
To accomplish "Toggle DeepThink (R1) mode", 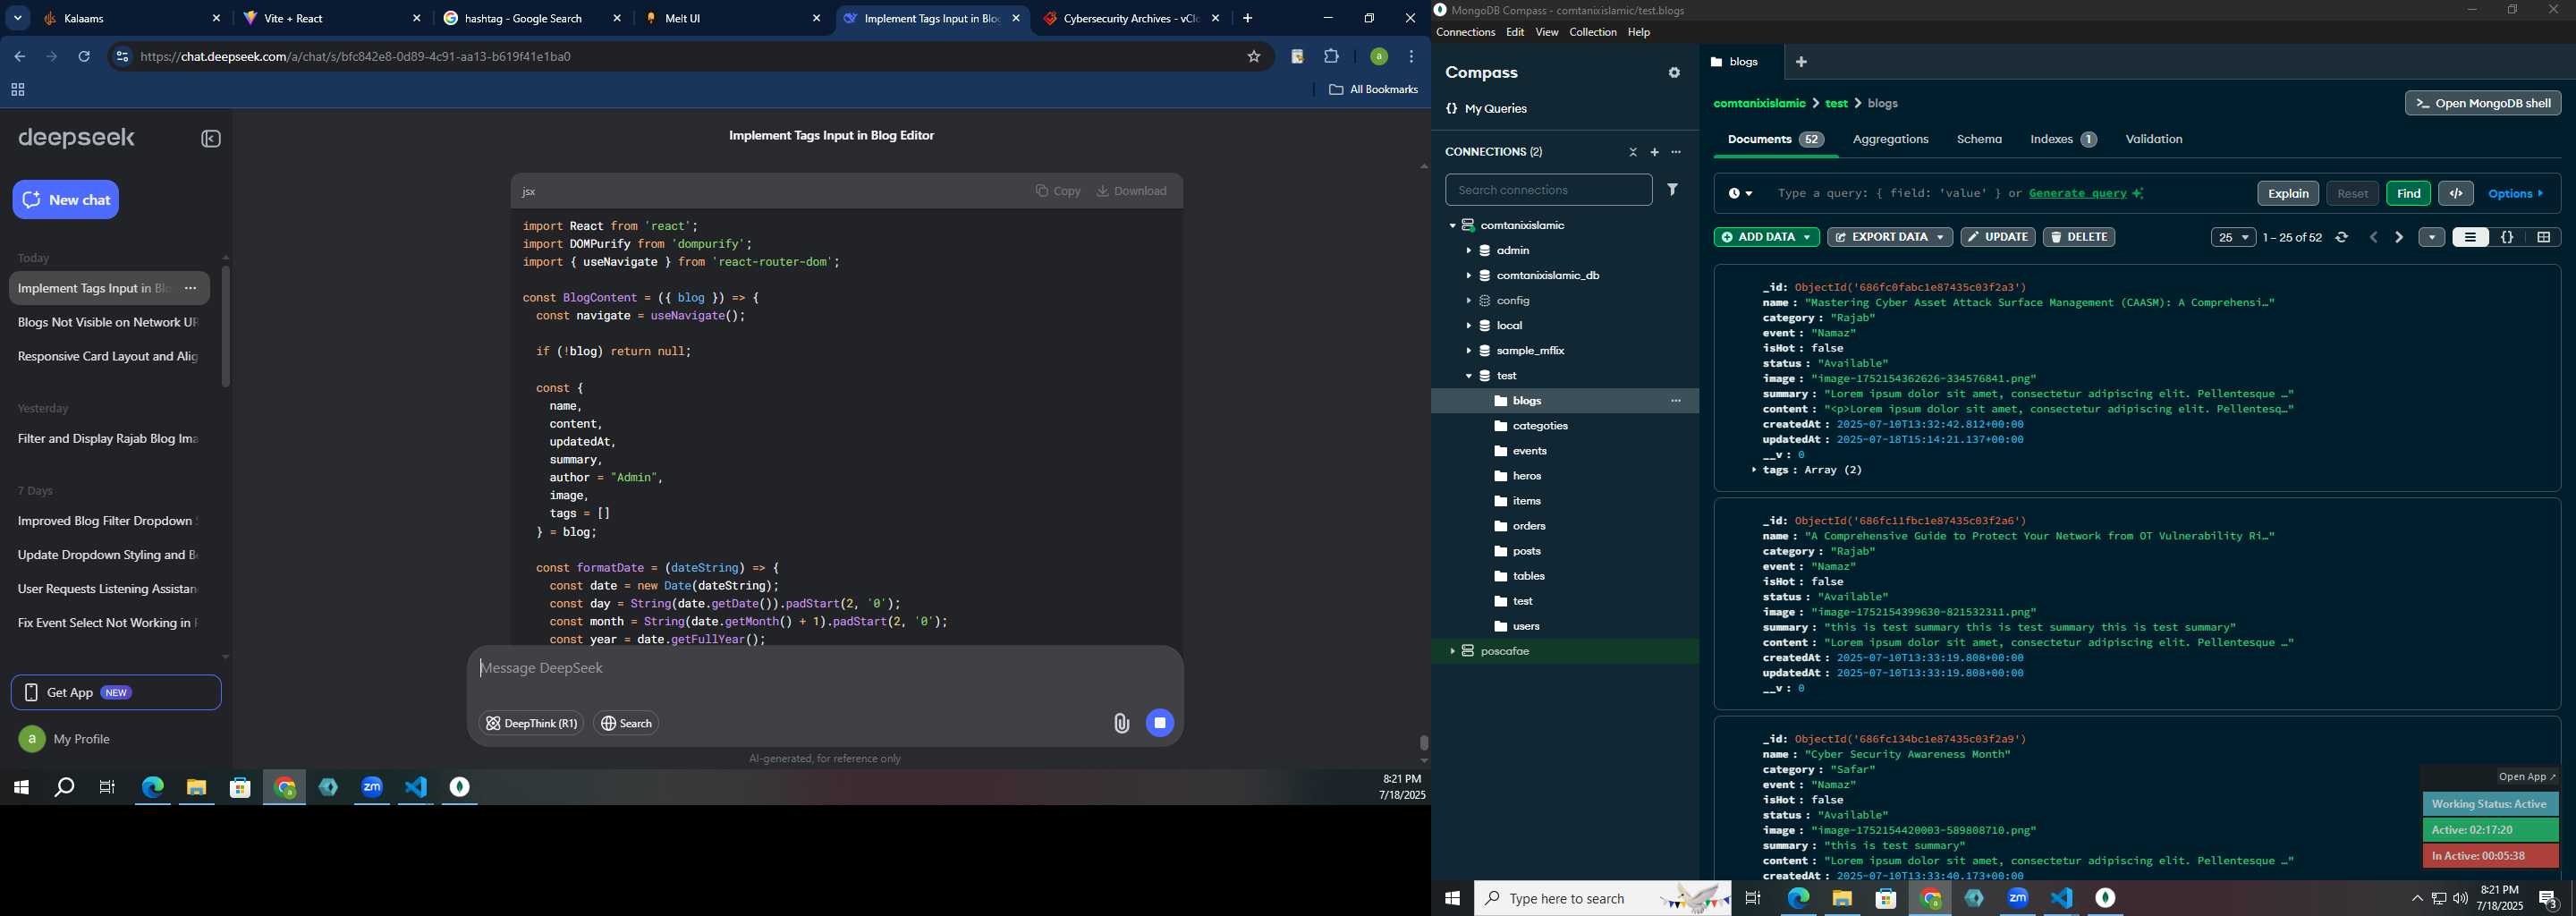I will (531, 723).
